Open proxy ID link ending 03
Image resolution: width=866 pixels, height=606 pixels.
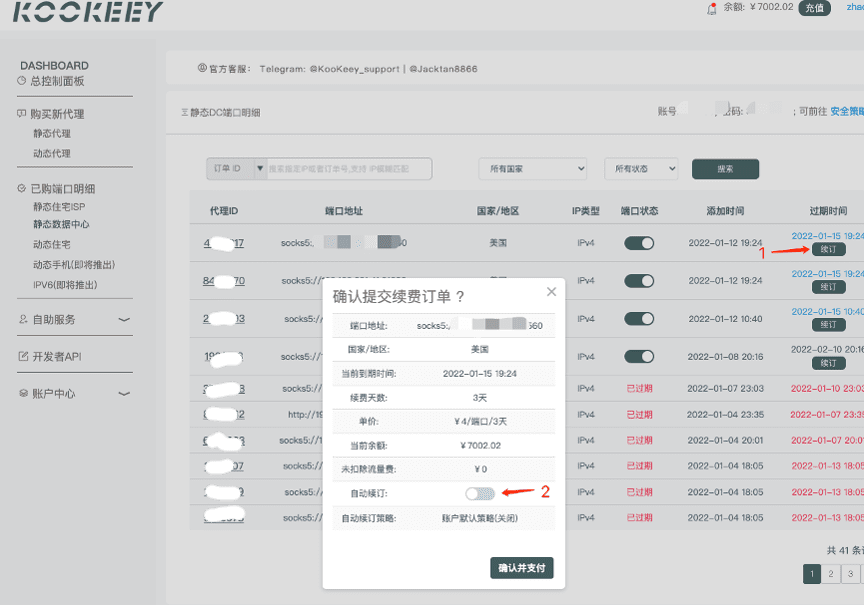click(x=224, y=319)
